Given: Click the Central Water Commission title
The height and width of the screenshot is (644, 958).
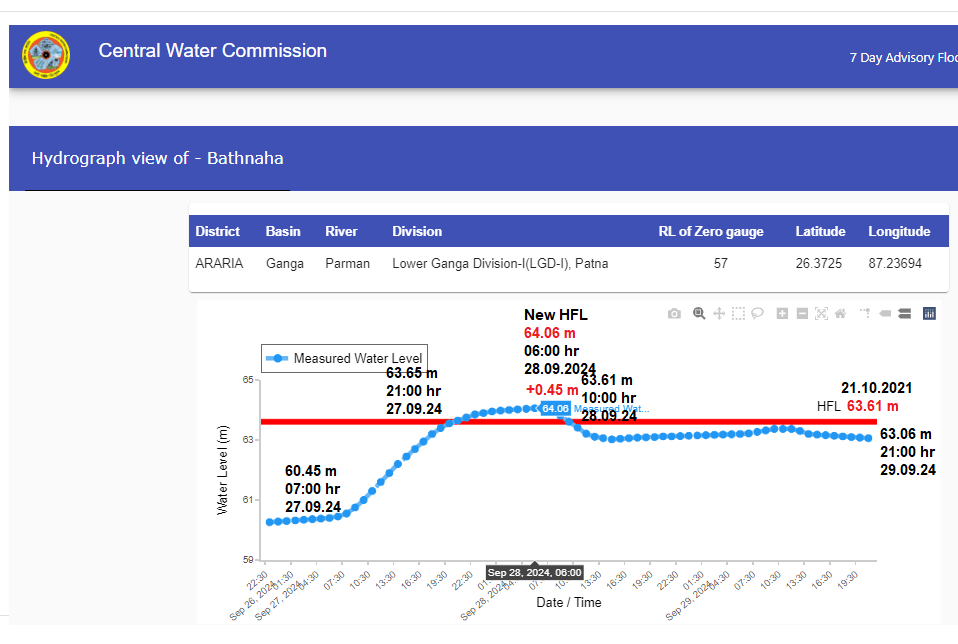Looking at the screenshot, I should pos(212,51).
